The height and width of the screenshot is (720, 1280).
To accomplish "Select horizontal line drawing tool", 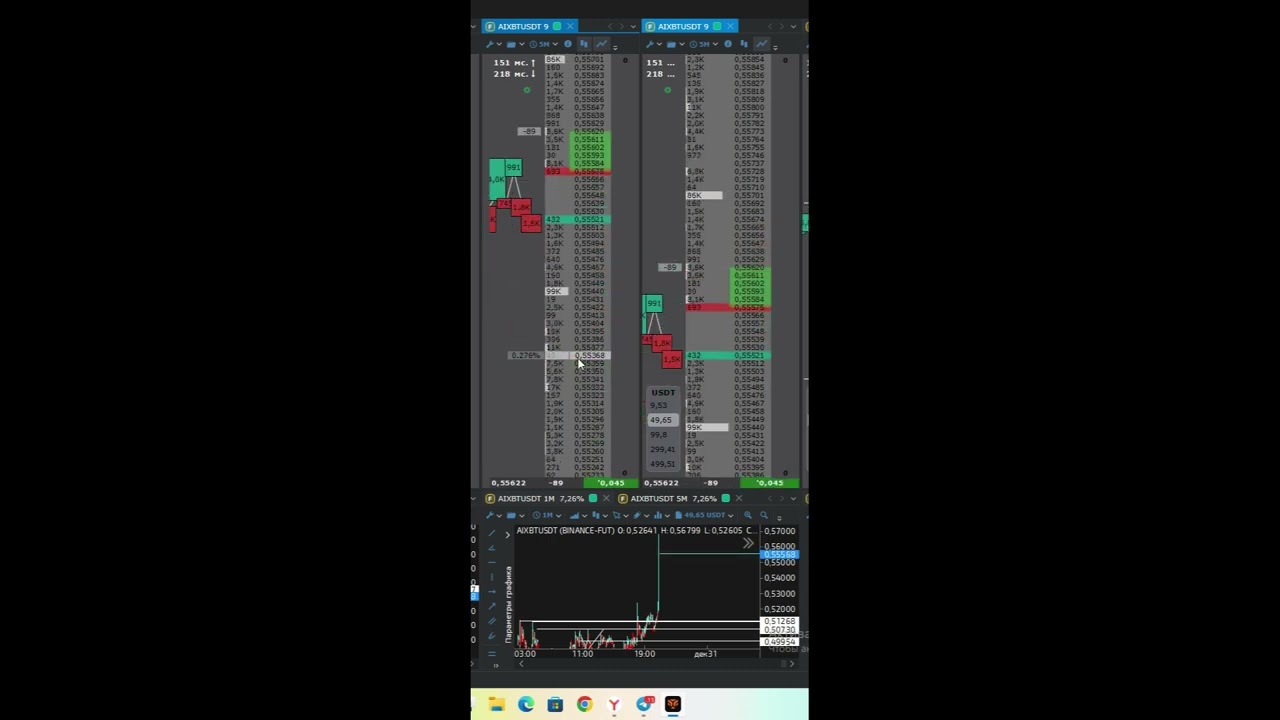I will click(491, 562).
